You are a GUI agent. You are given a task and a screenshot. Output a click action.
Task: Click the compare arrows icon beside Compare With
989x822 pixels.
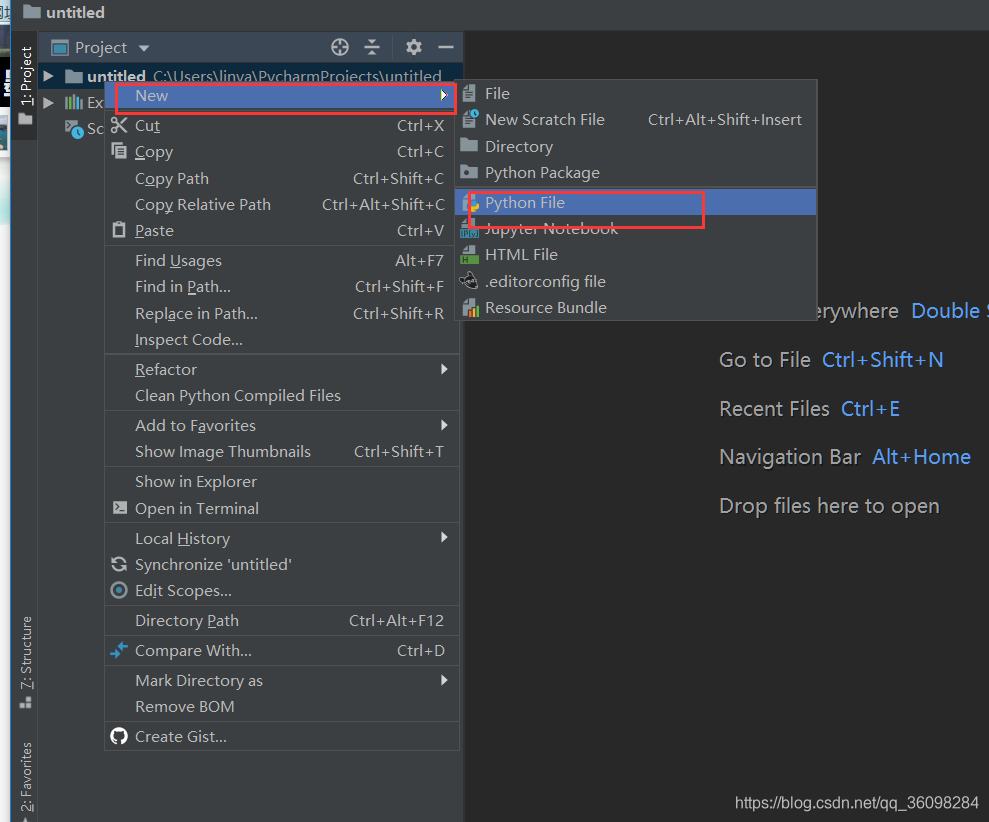tap(119, 650)
